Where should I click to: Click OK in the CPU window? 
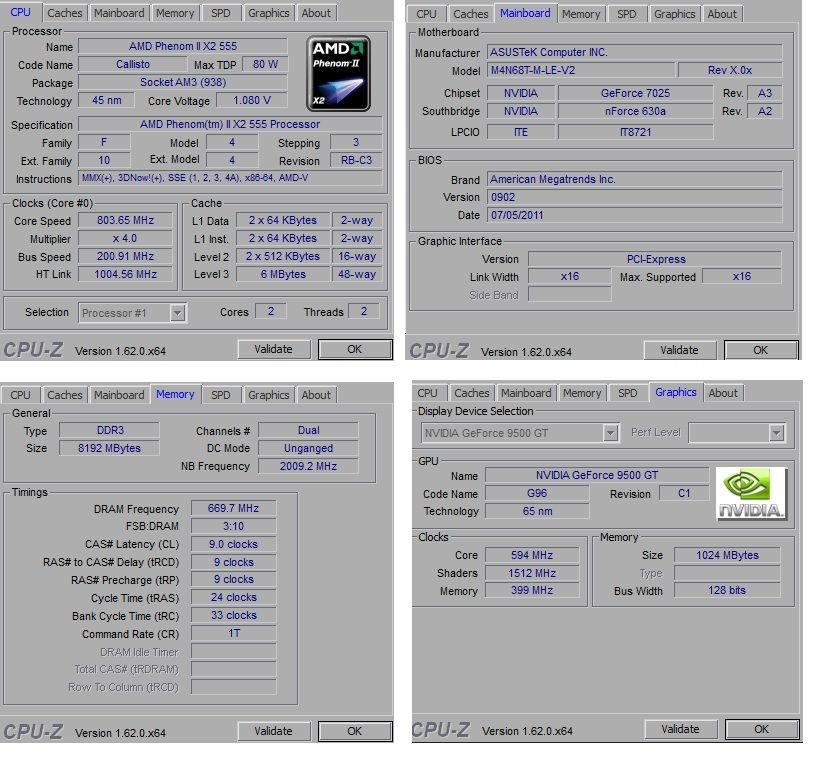[x=355, y=349]
